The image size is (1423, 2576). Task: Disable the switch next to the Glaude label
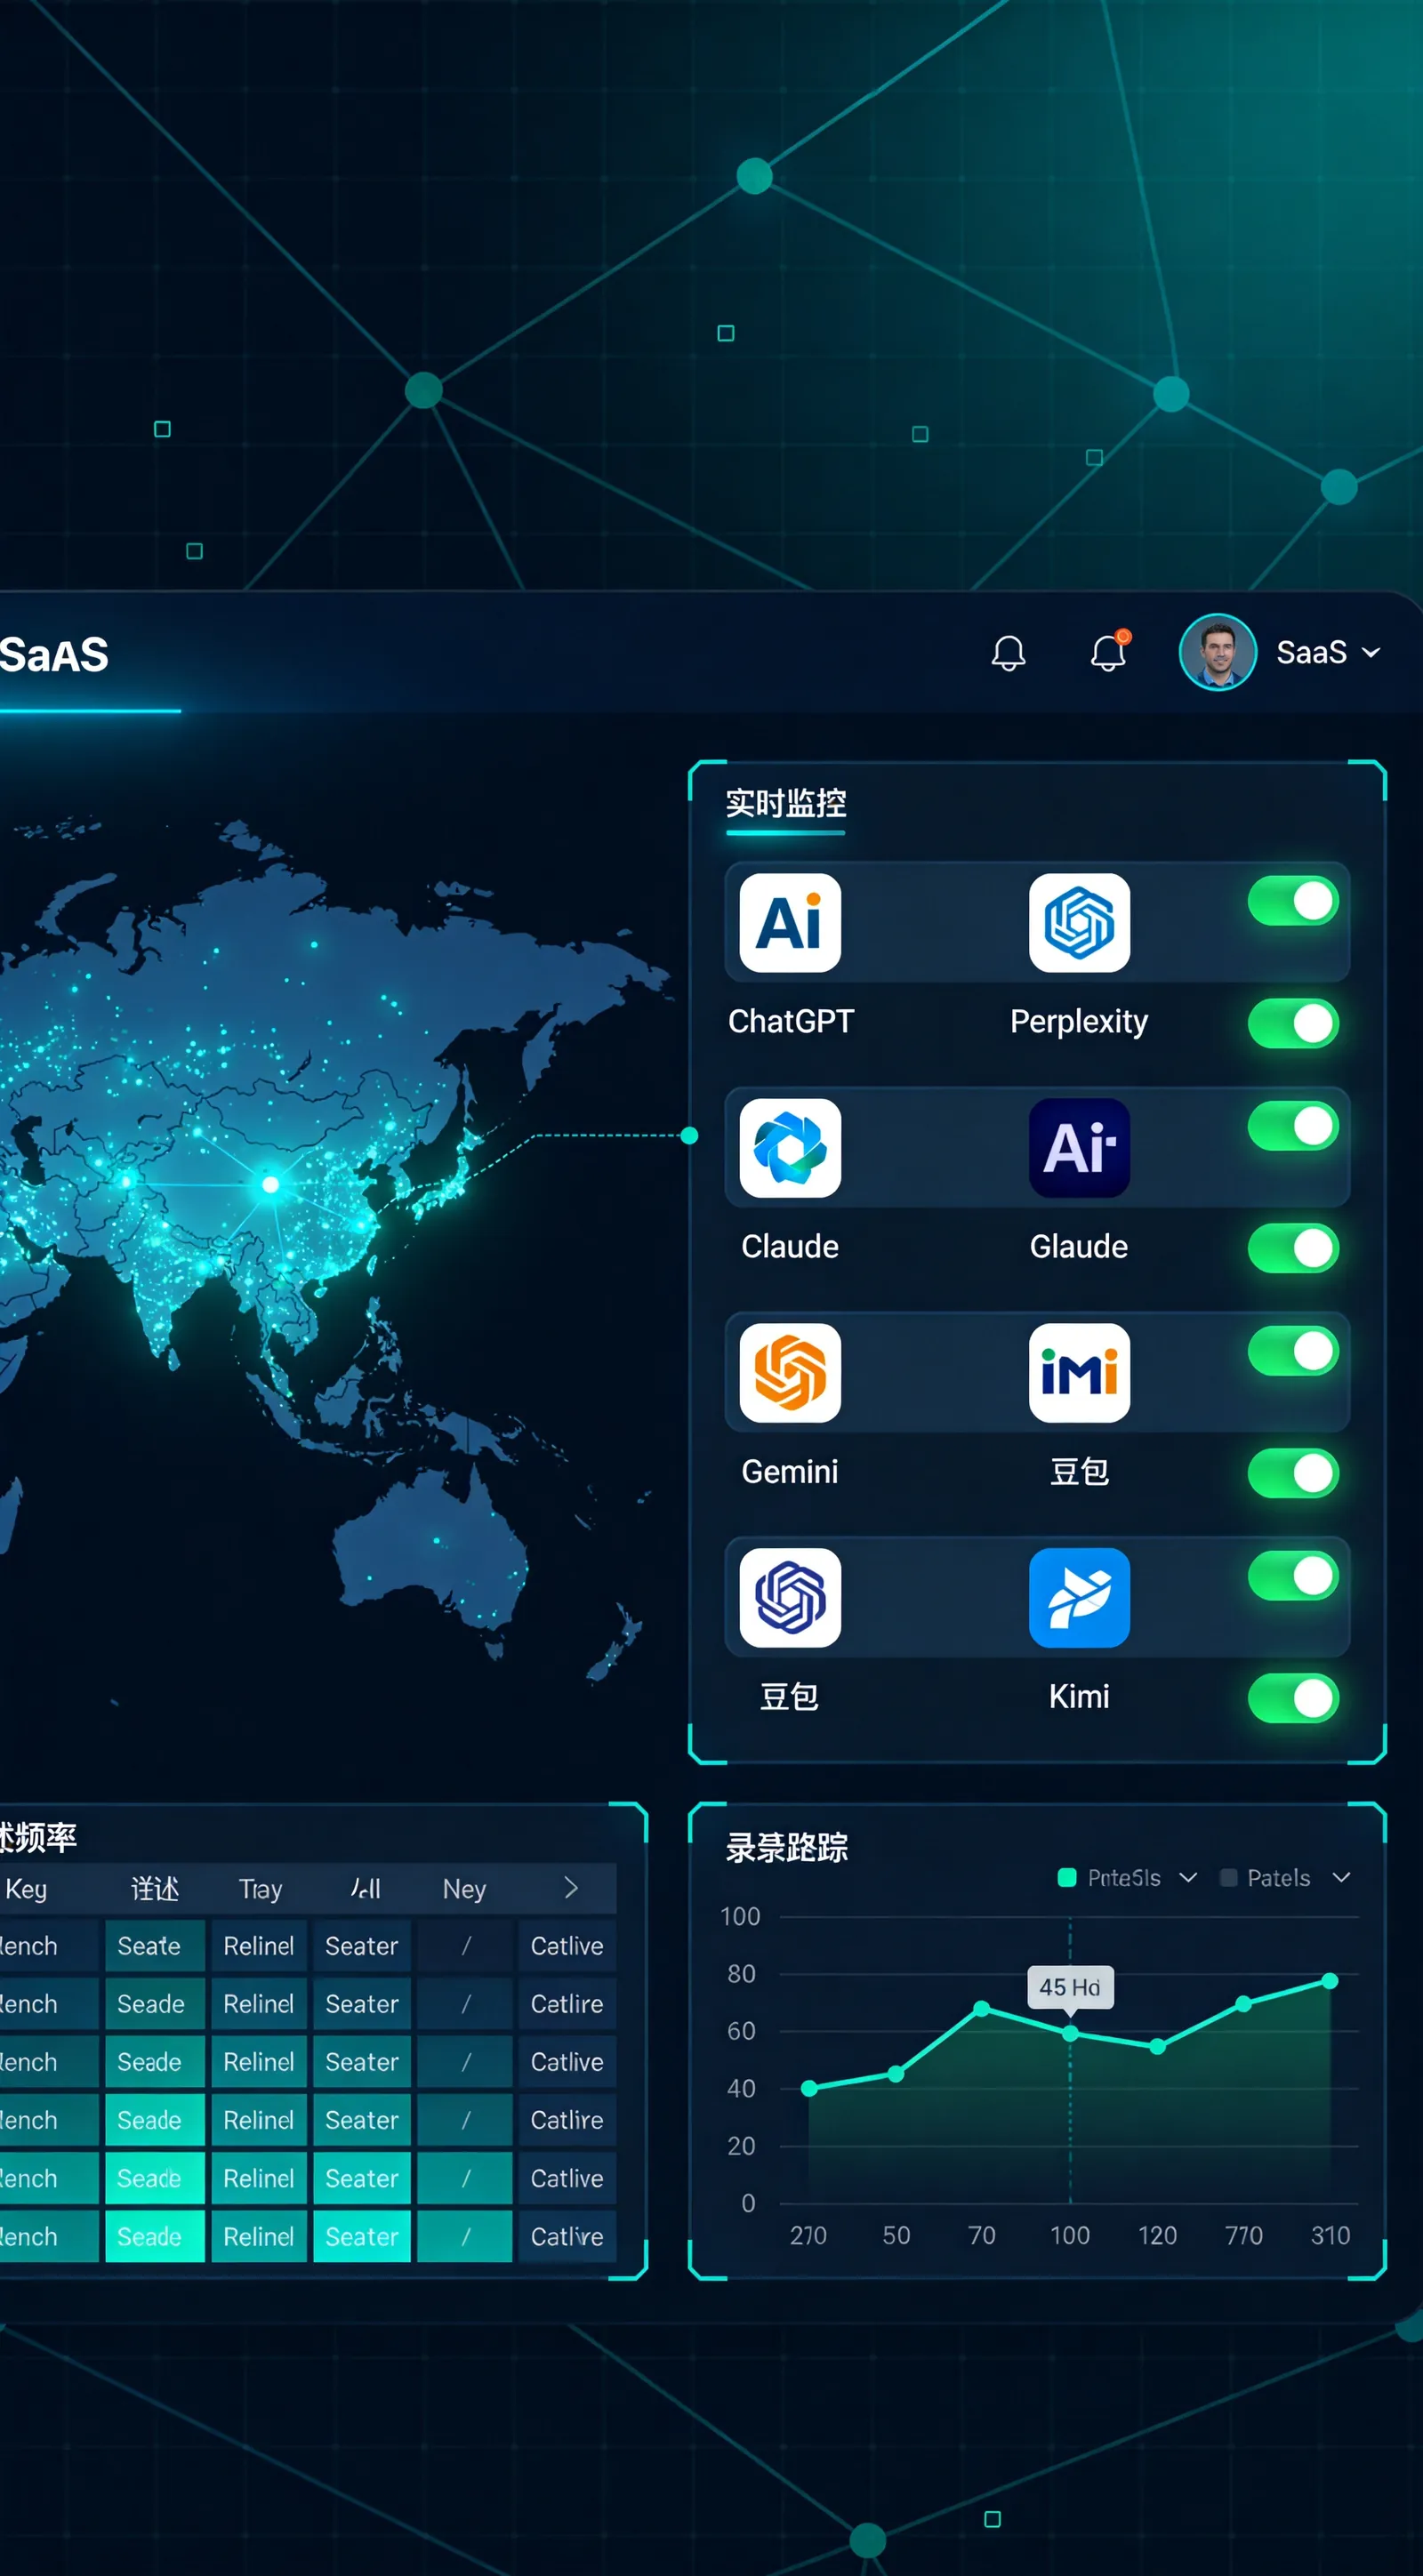(x=1293, y=1248)
